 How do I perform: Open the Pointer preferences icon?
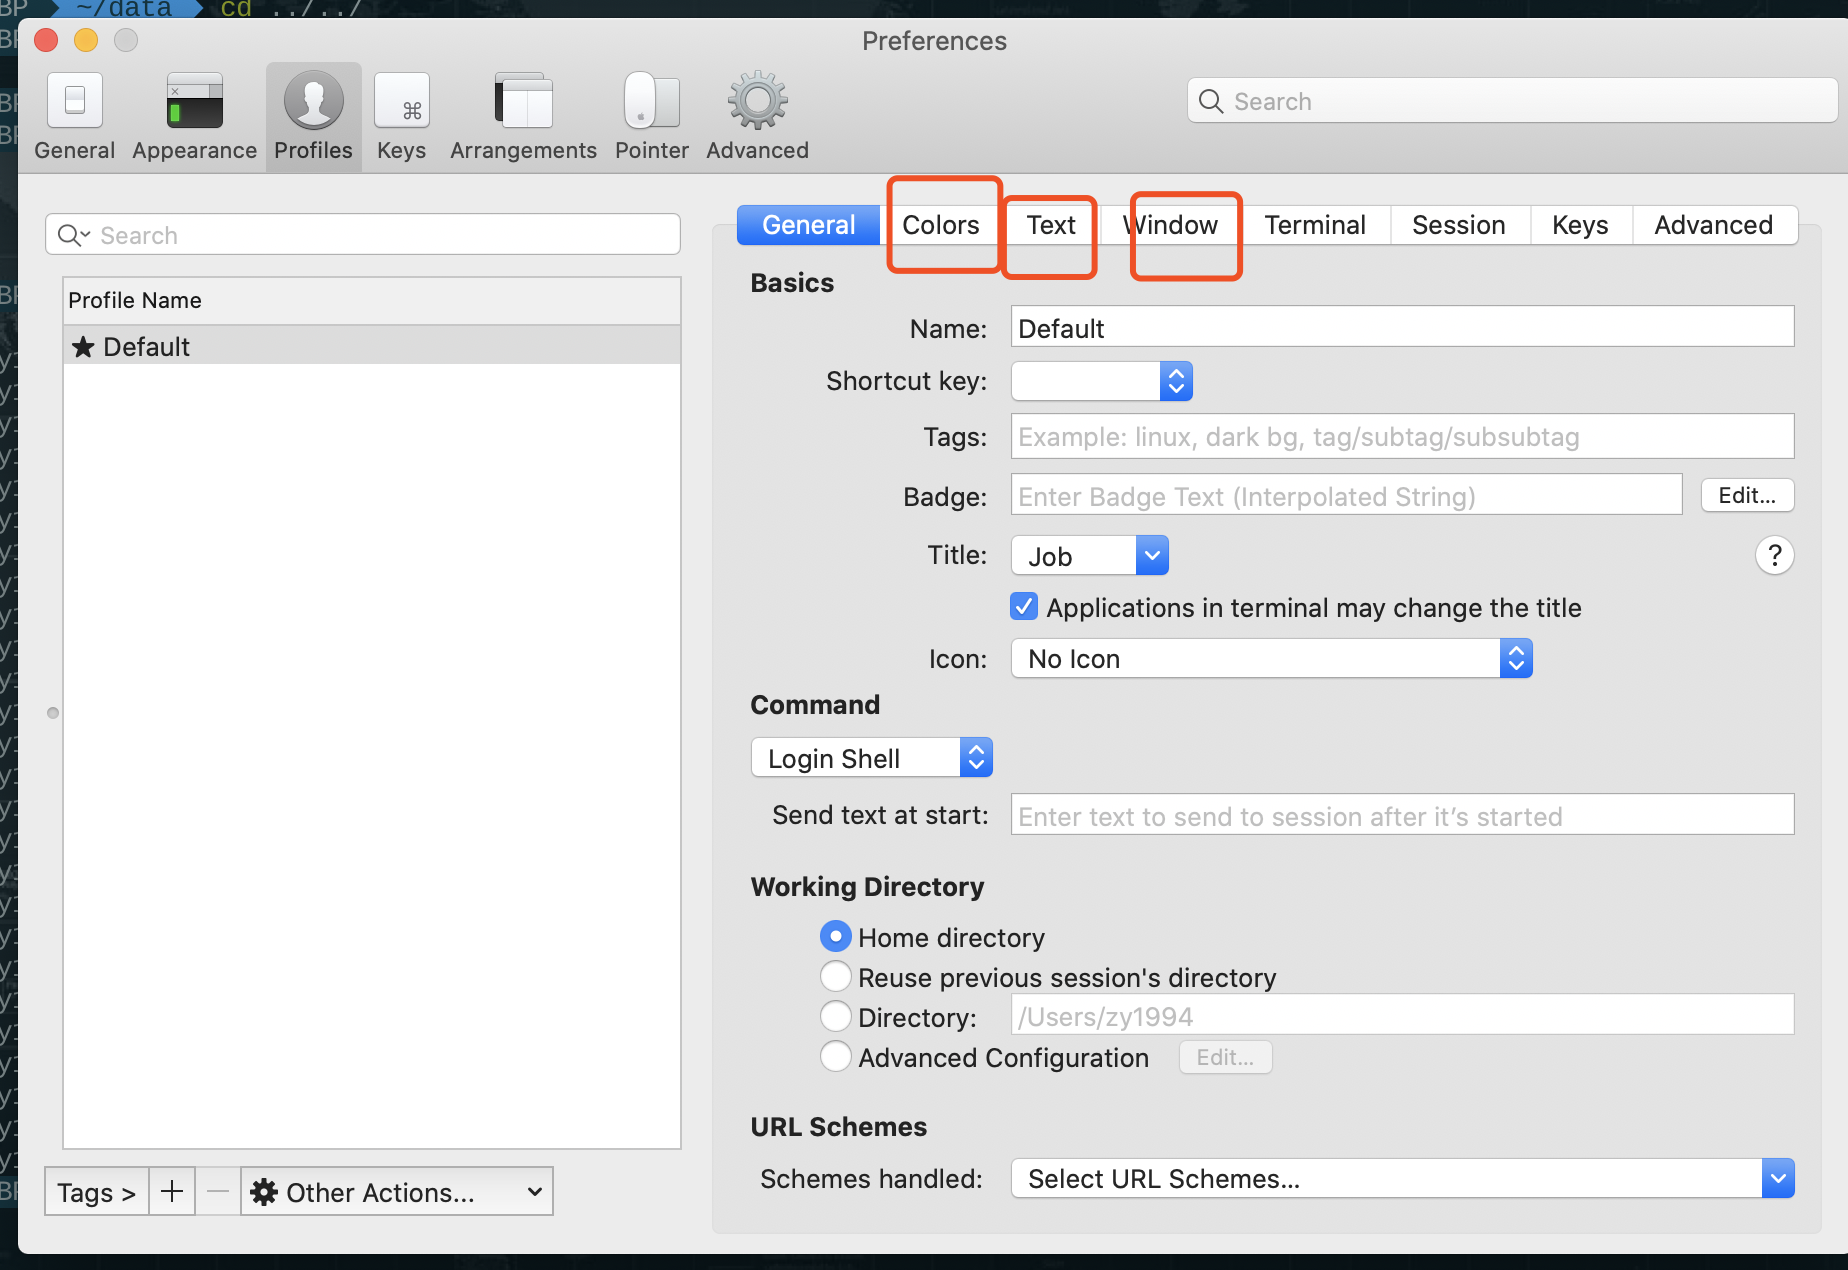(651, 115)
